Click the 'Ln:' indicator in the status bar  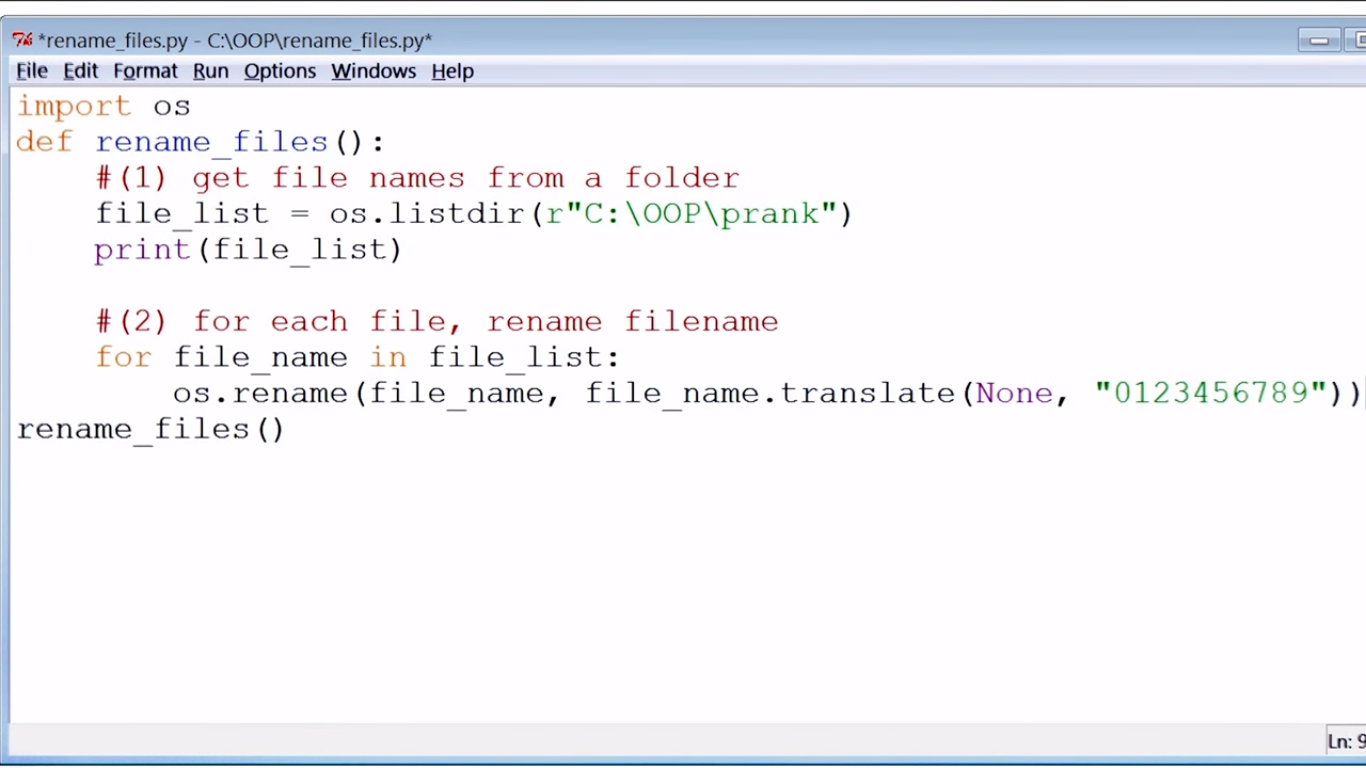click(1346, 741)
